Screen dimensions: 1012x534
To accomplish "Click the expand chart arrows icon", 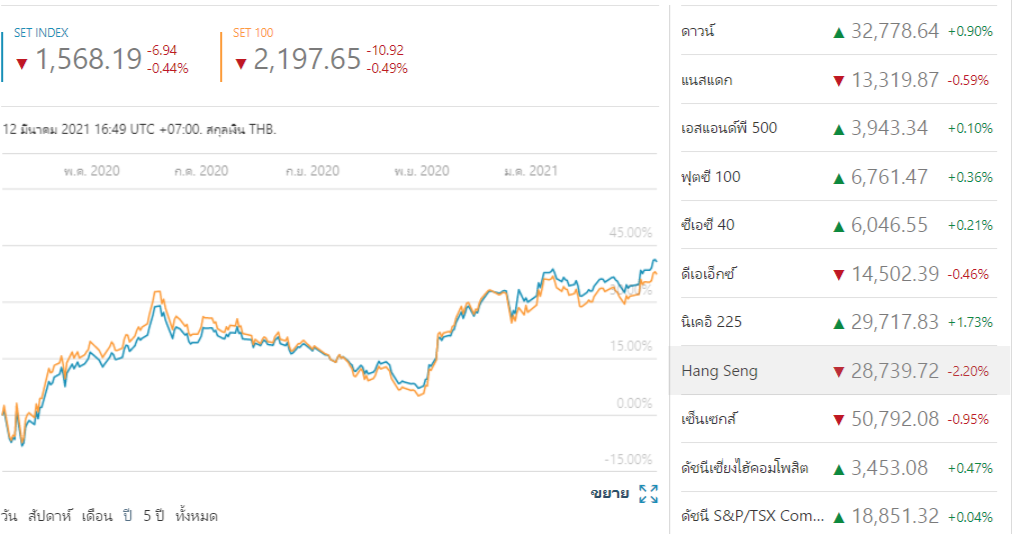I will (x=648, y=493).
